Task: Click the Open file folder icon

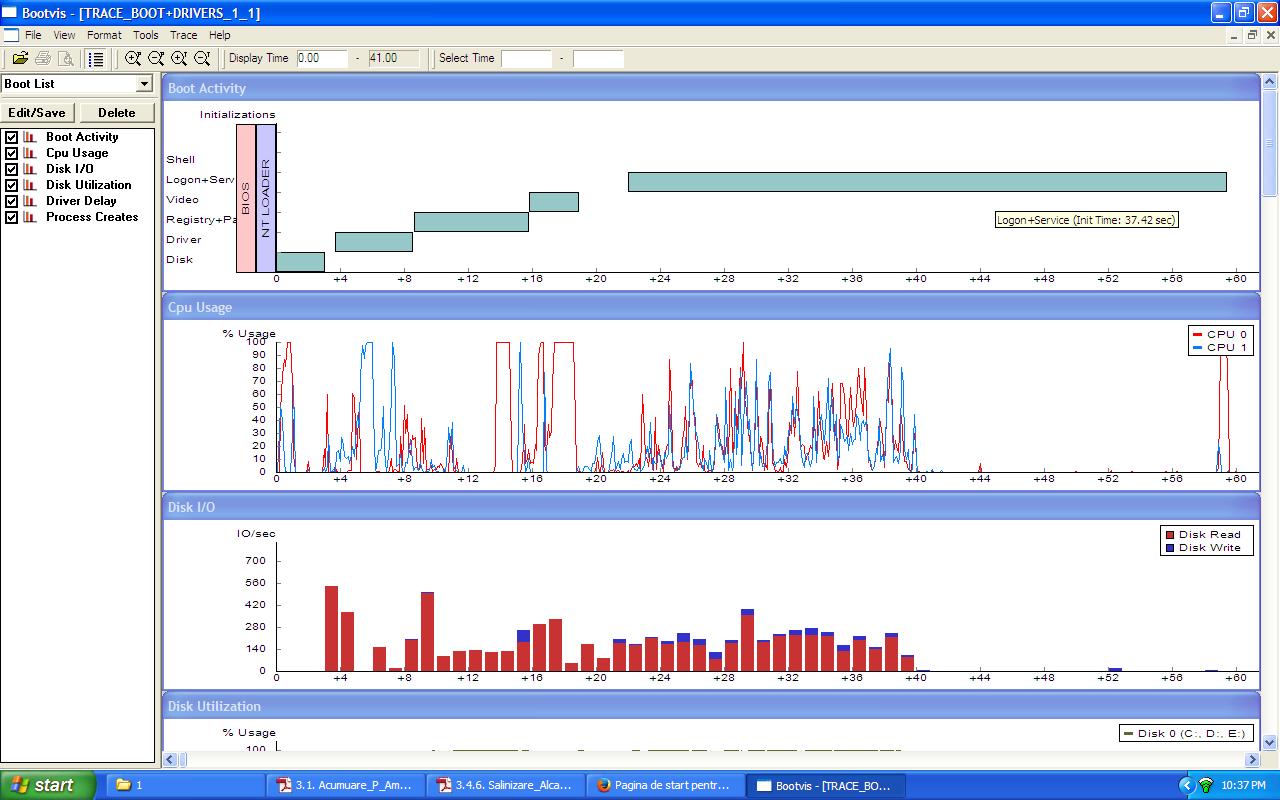Action: pyautogui.click(x=20, y=59)
